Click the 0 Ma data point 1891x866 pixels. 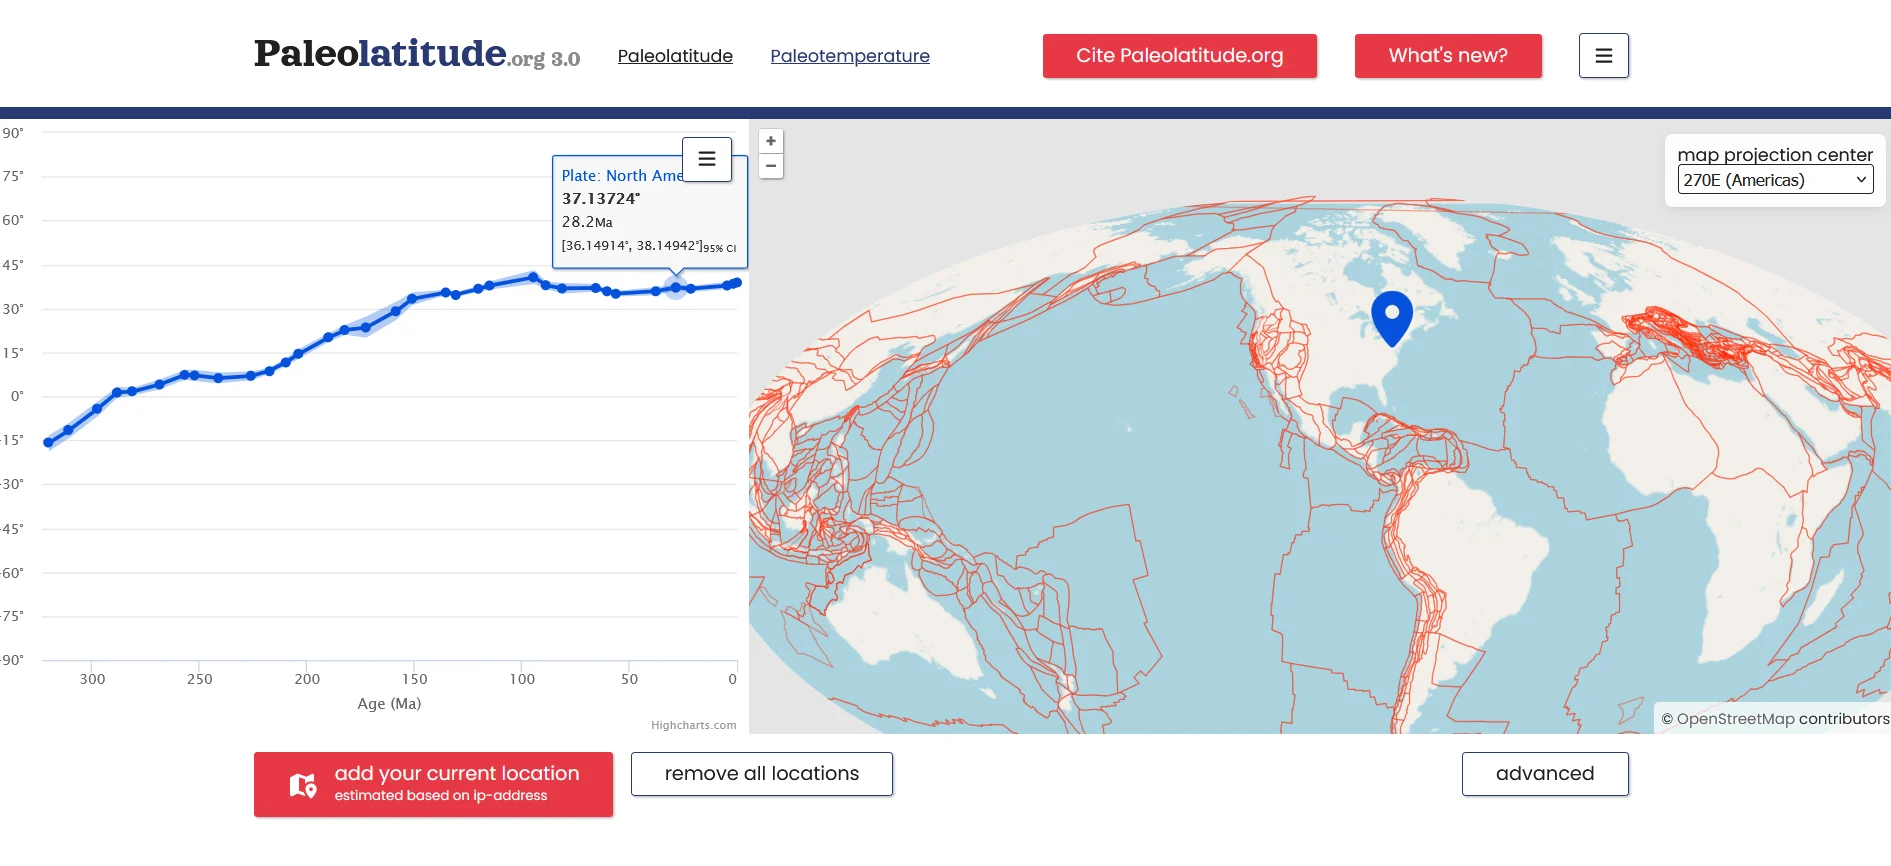pyautogui.click(x=737, y=283)
